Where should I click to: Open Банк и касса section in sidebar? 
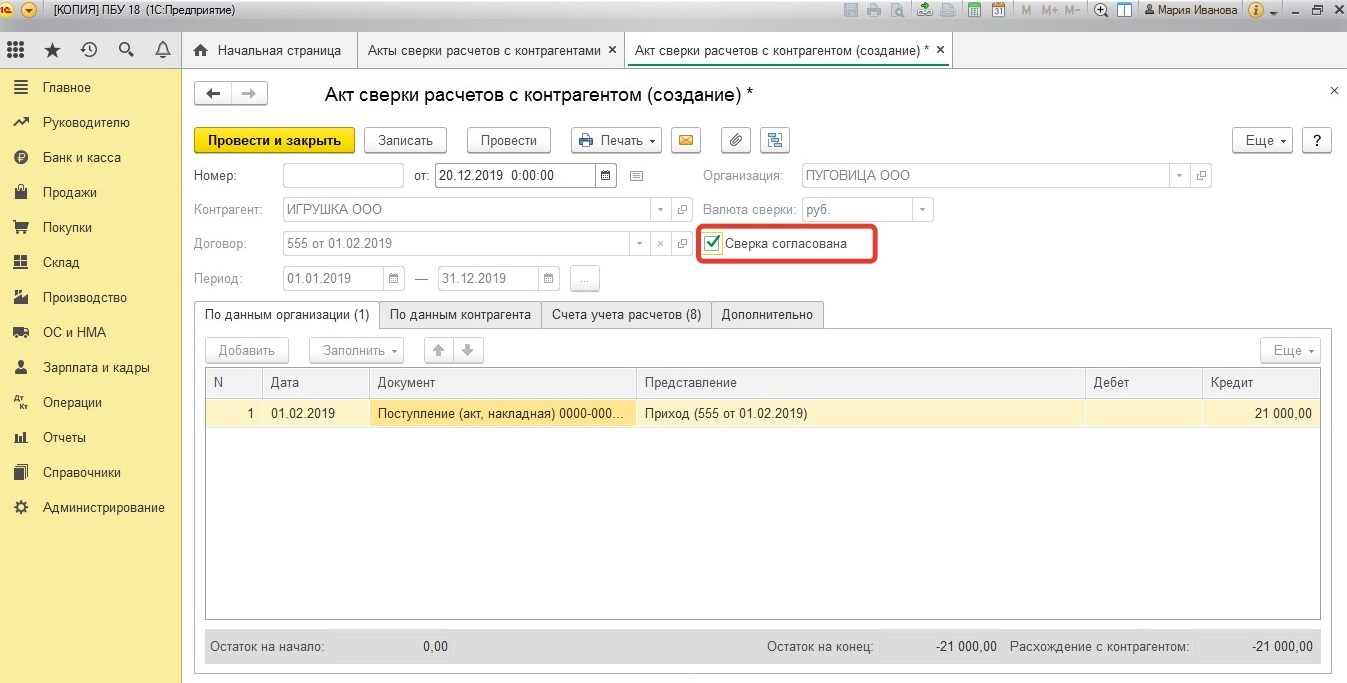81,158
